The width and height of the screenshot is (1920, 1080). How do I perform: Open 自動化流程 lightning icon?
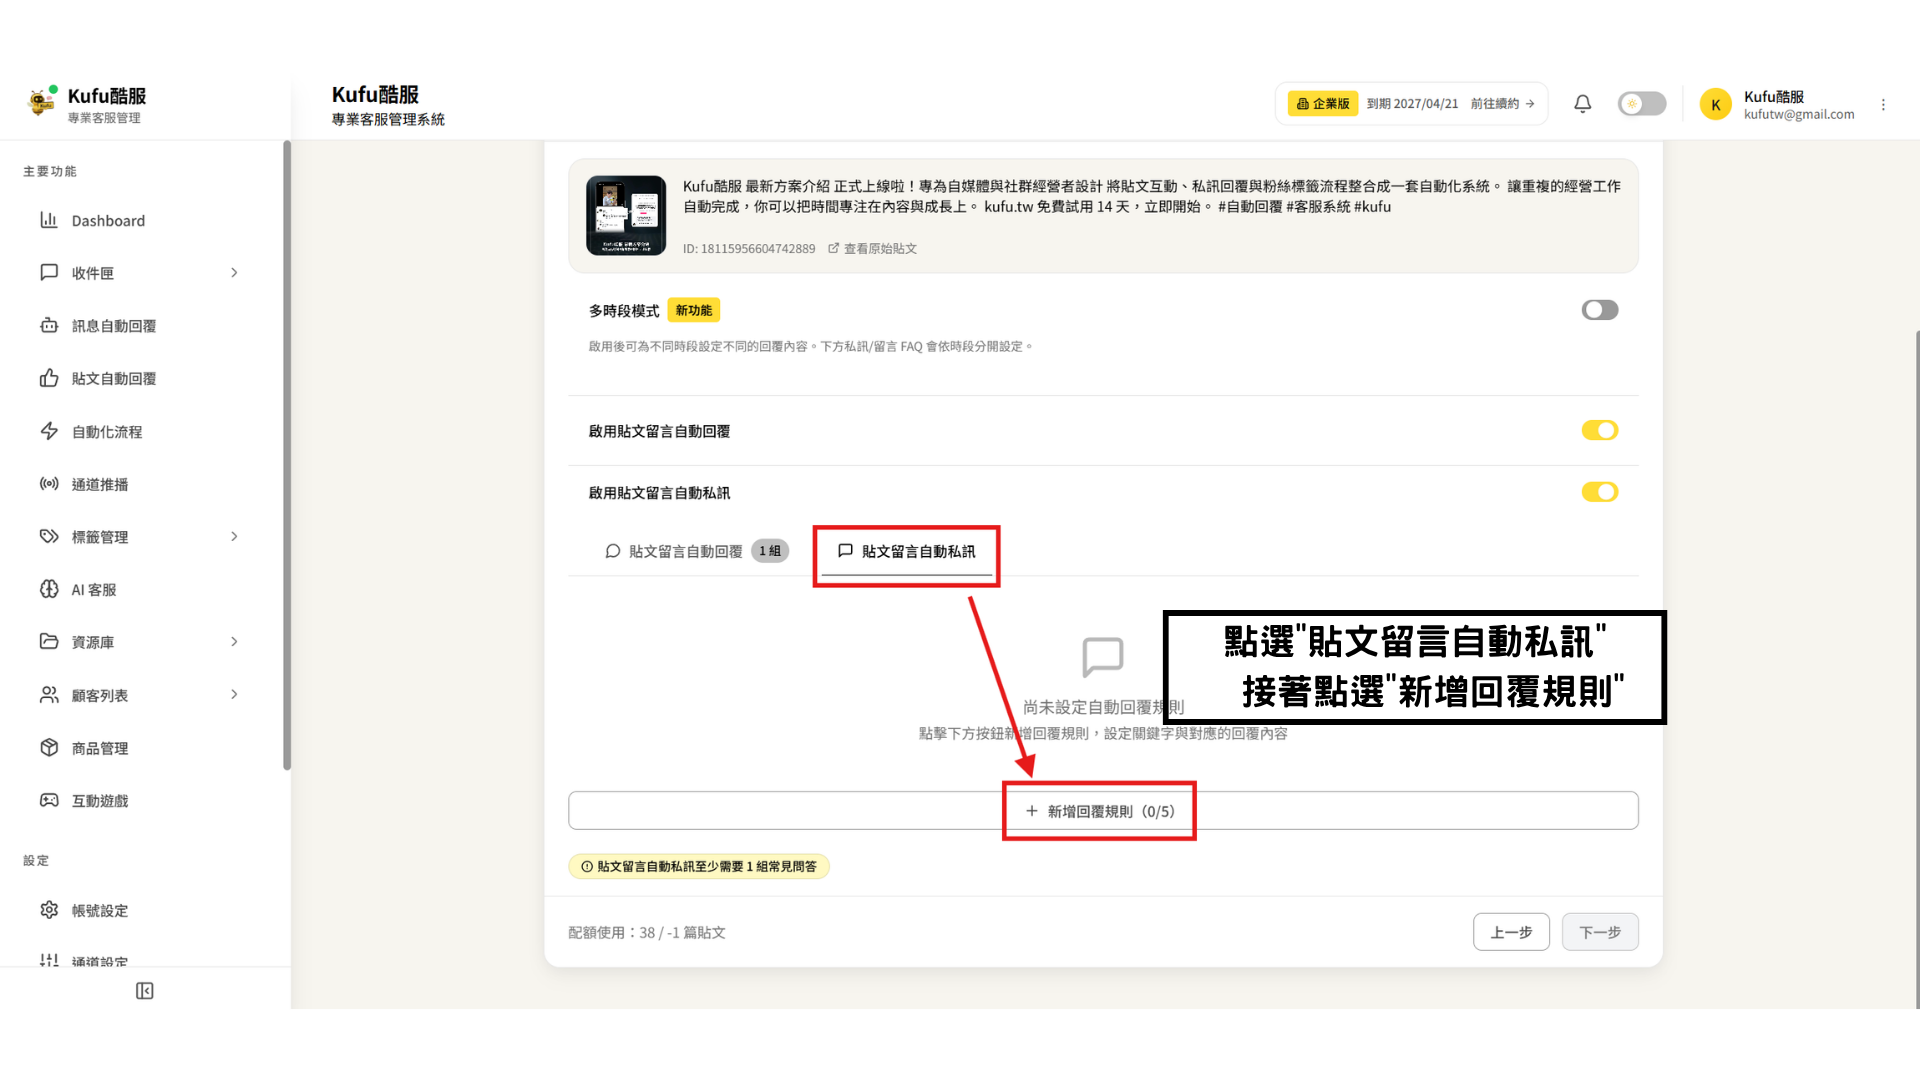(x=49, y=431)
